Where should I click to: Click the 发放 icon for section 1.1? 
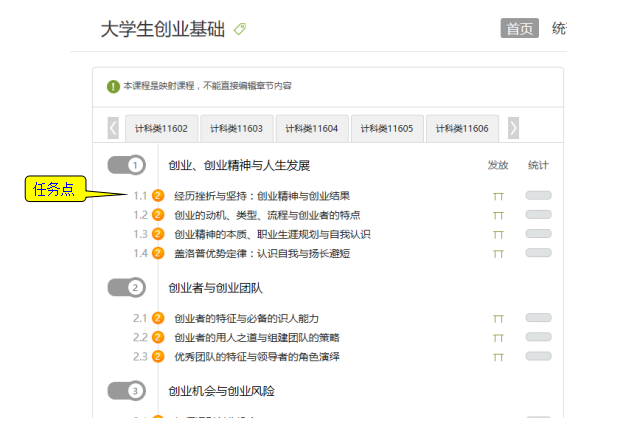(x=498, y=196)
